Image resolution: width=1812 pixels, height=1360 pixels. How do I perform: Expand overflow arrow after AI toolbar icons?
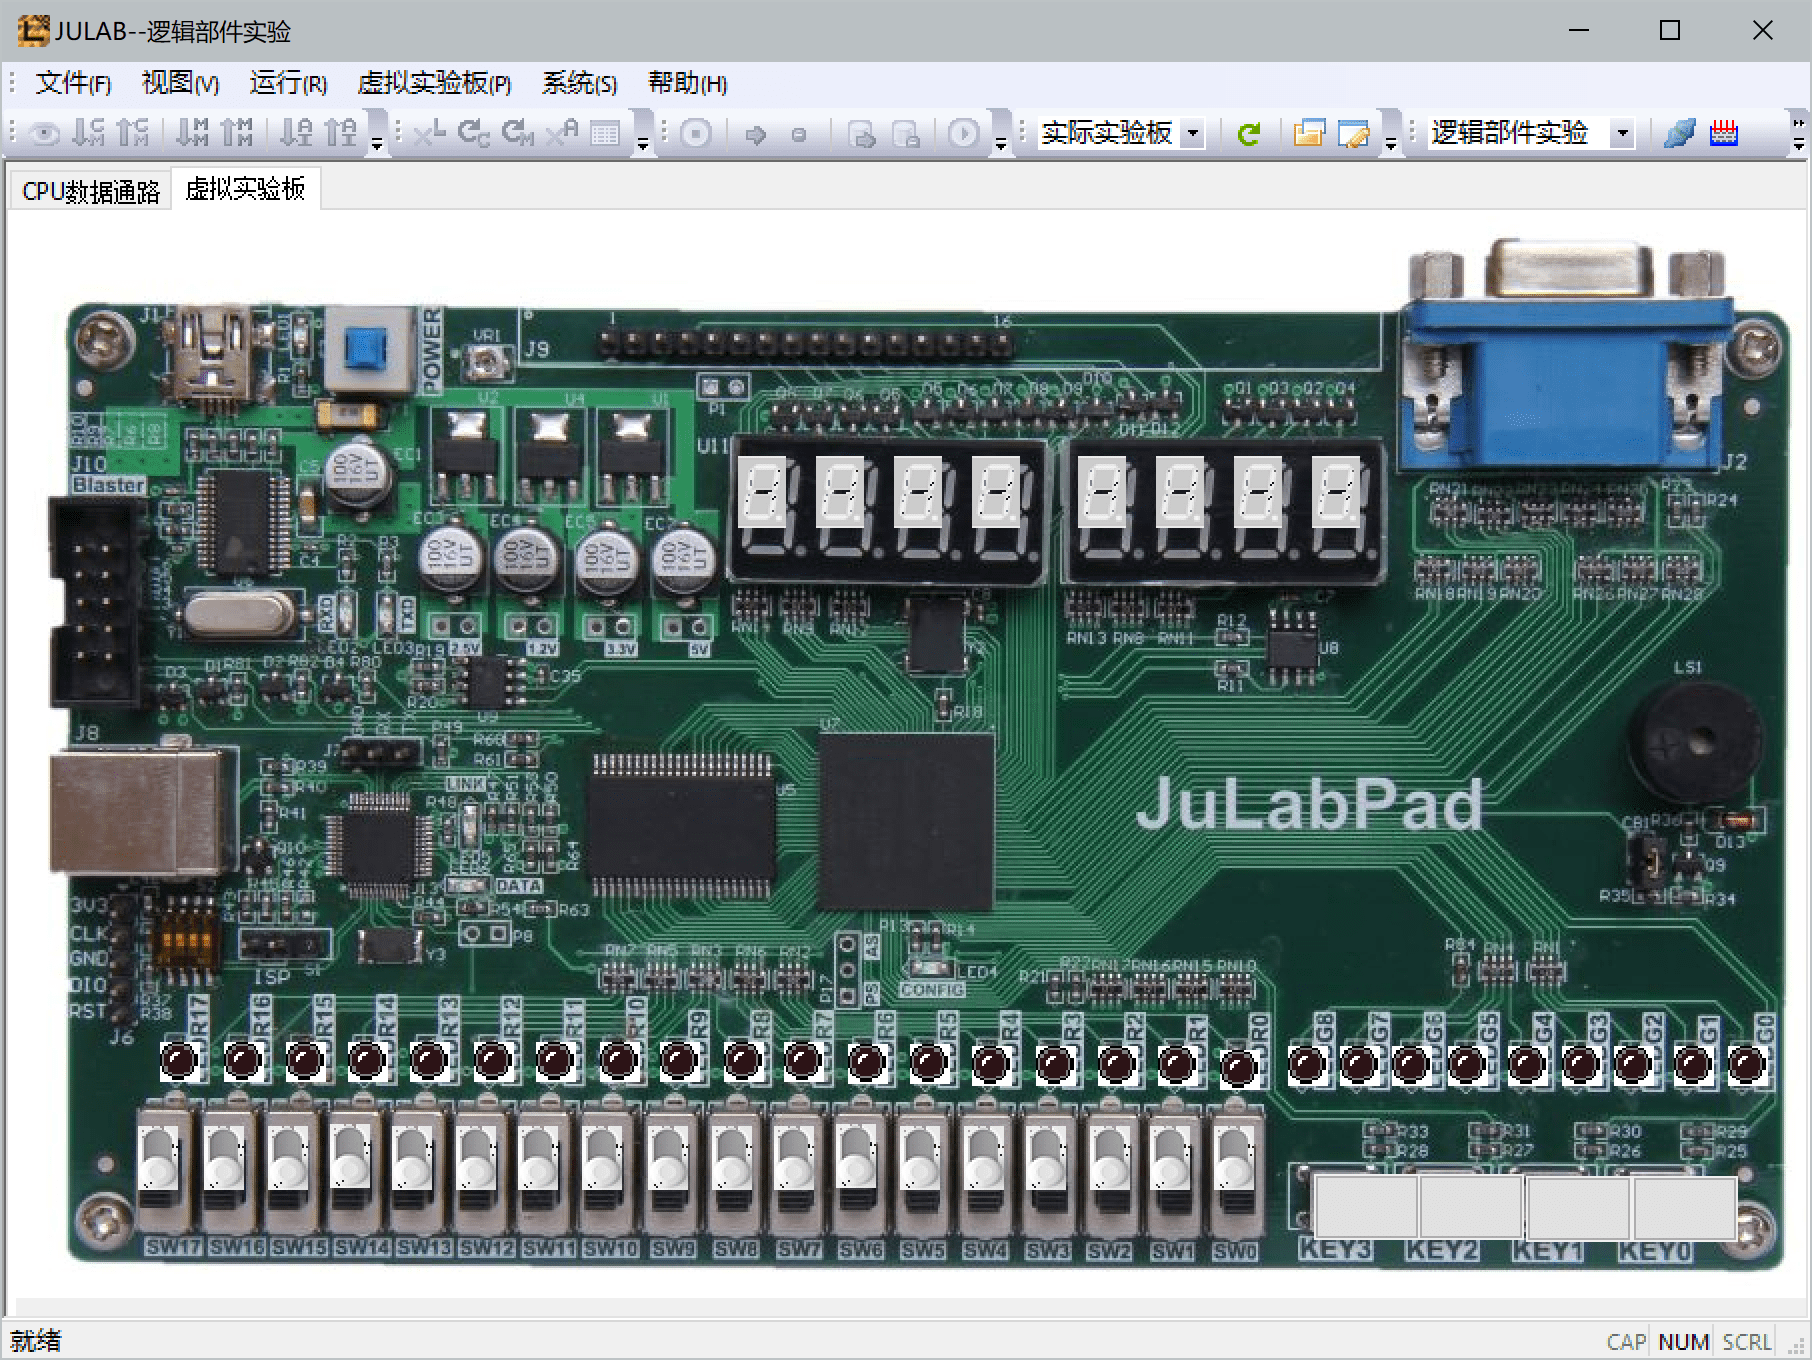coord(377,134)
